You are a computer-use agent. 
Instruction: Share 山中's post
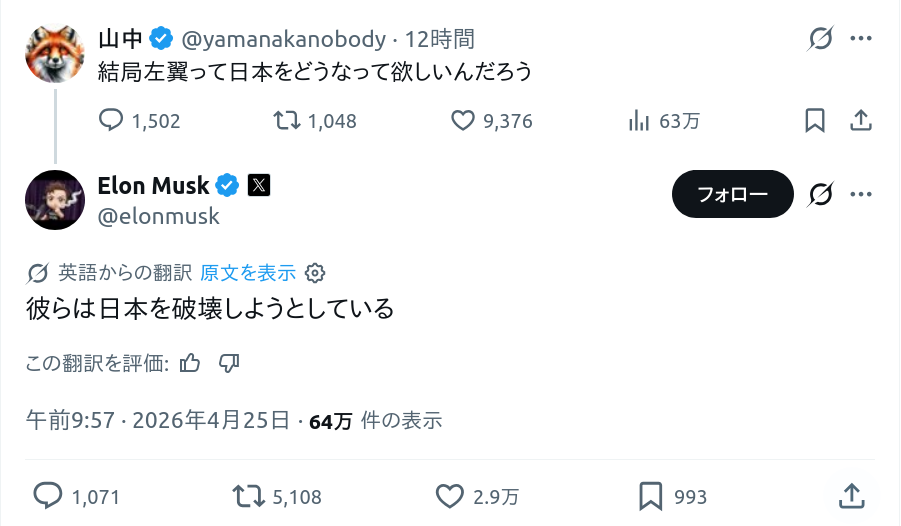[859, 121]
